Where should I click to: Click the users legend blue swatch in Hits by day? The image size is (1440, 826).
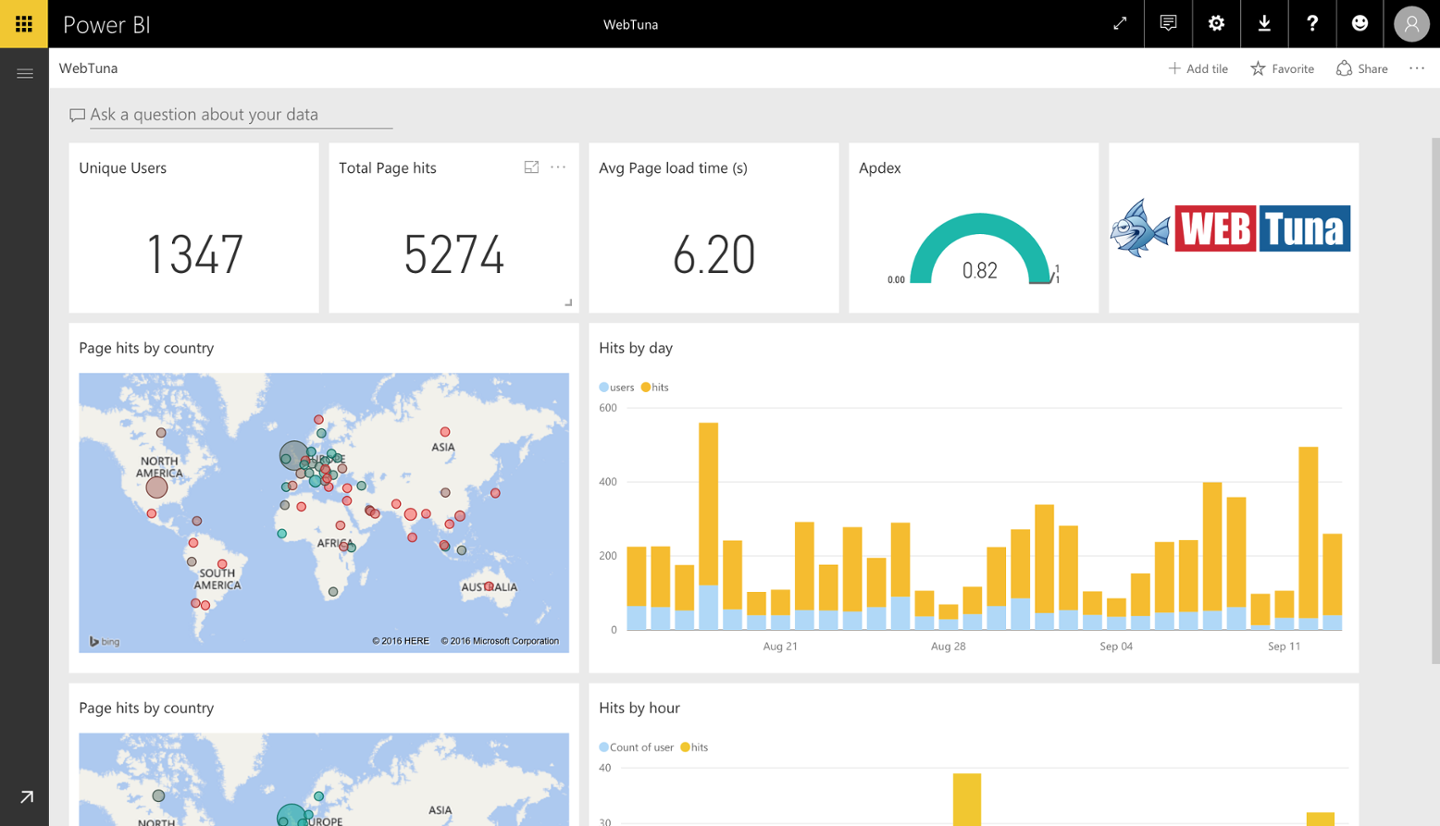tap(604, 387)
